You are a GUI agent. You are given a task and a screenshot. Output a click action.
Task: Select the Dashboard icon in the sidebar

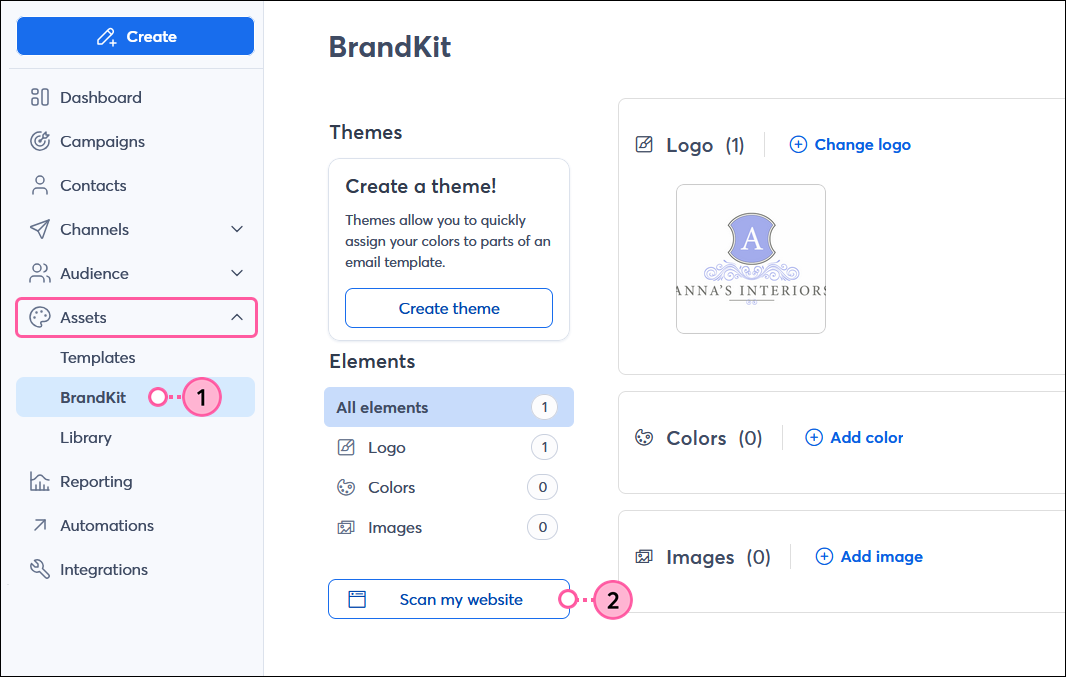click(40, 97)
